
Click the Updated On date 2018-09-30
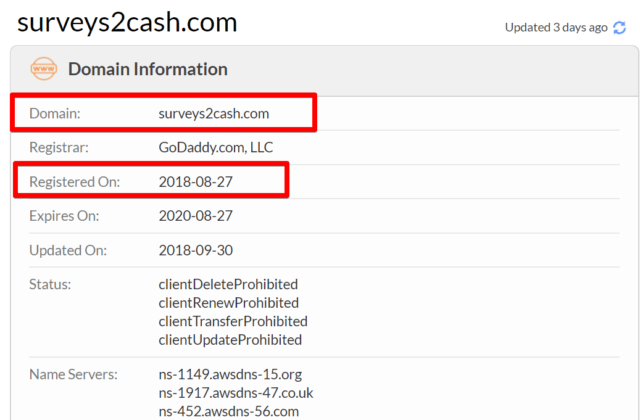point(196,250)
